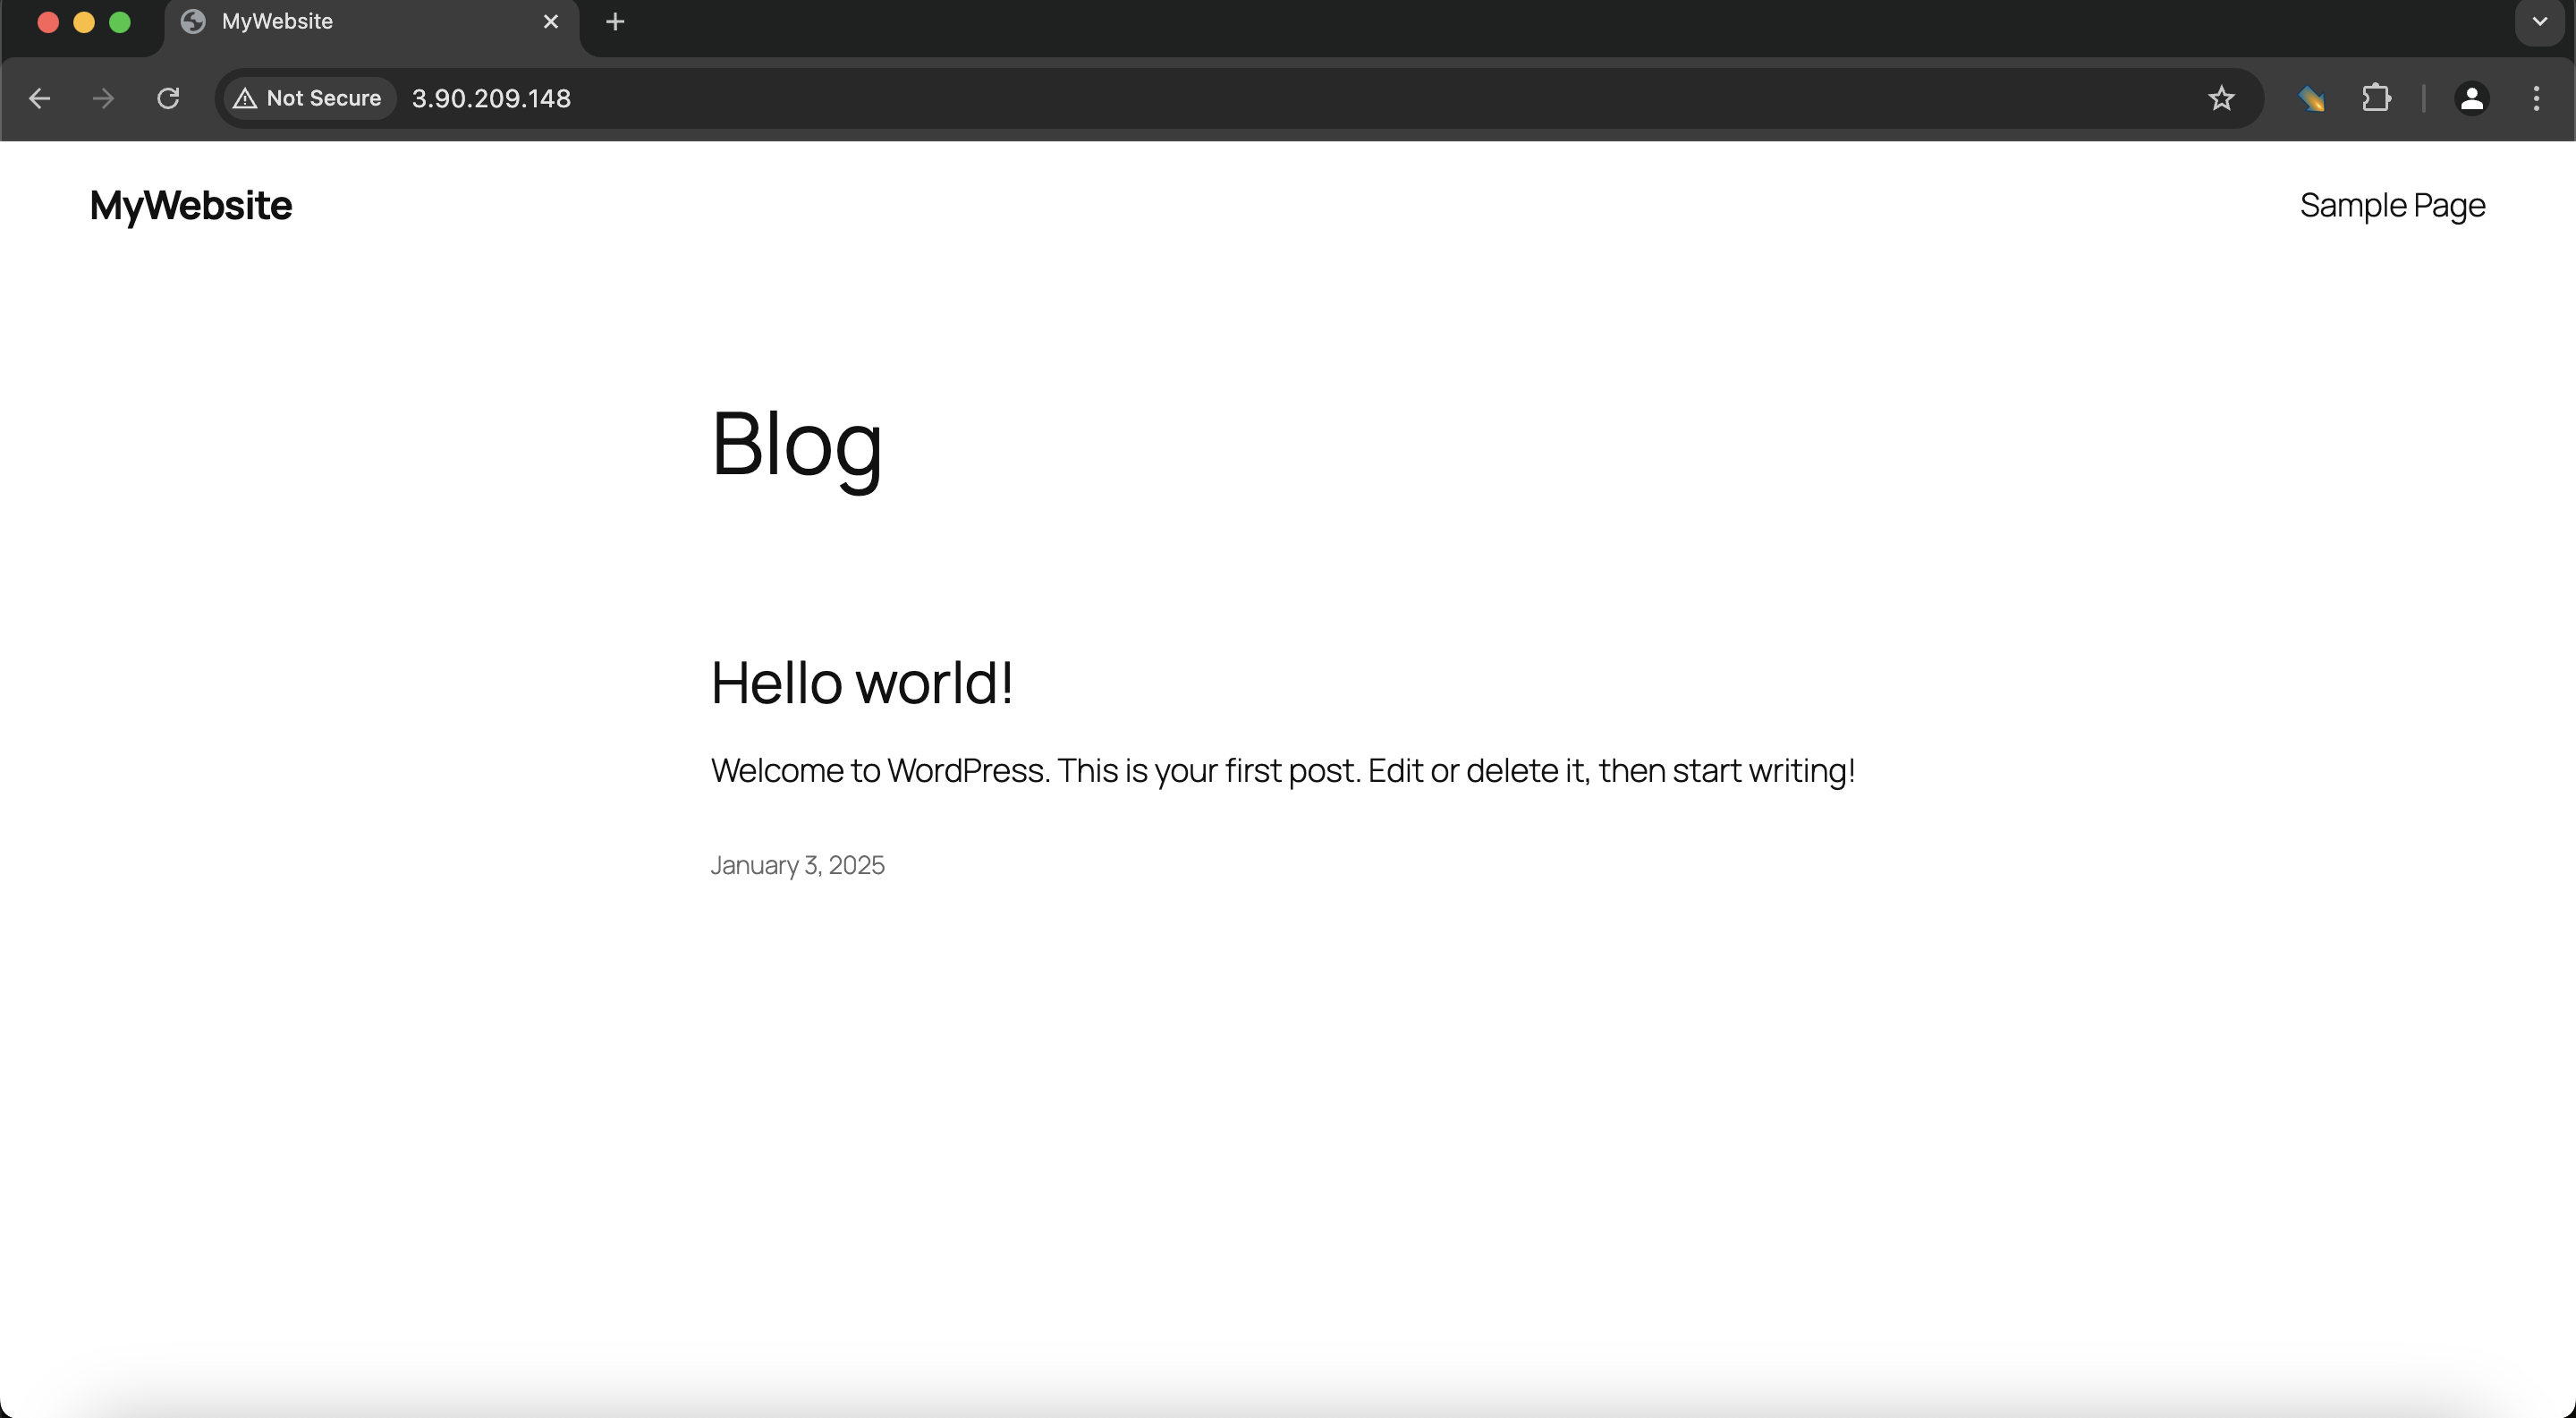Open the Sample Page navigation link
2576x1418 pixels.
point(2392,205)
